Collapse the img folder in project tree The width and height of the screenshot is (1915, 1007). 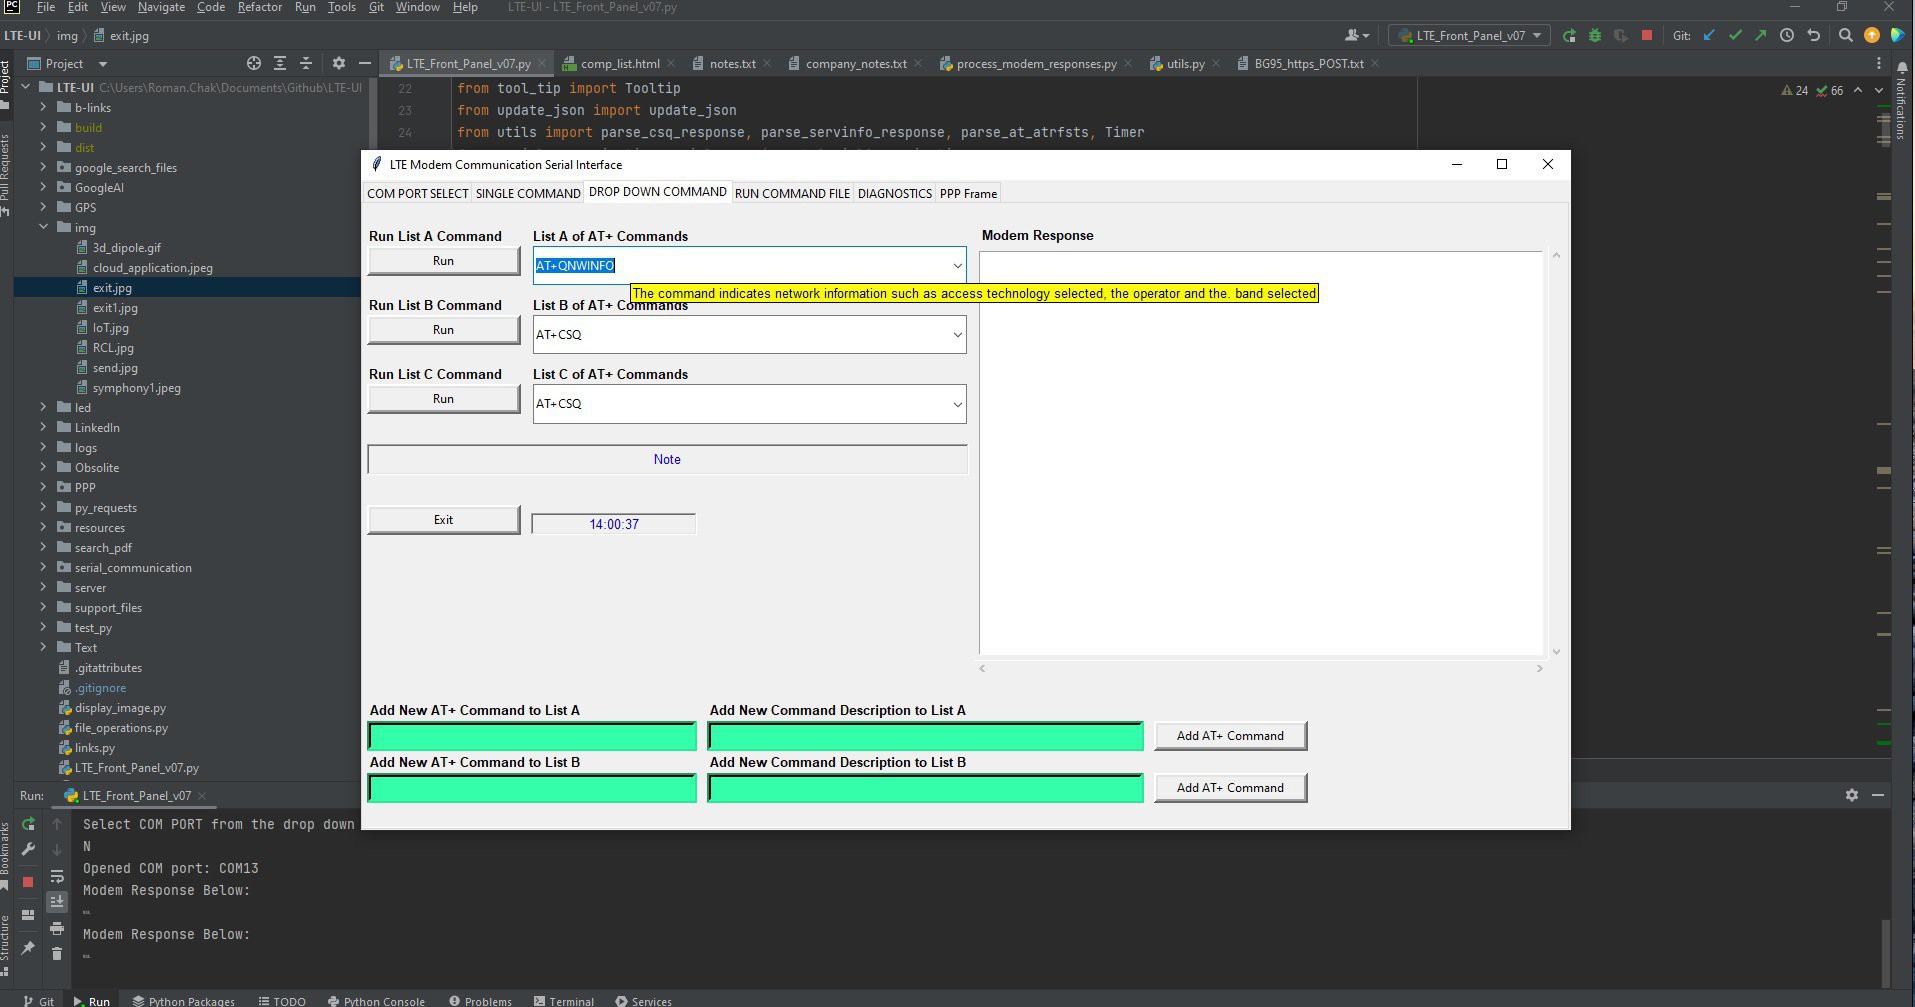point(43,228)
